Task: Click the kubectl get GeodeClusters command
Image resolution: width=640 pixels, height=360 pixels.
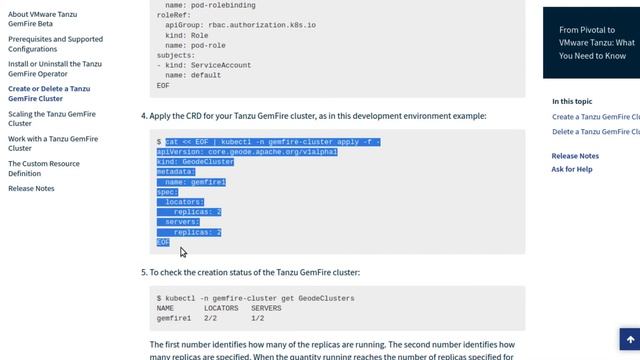Action: point(256,298)
